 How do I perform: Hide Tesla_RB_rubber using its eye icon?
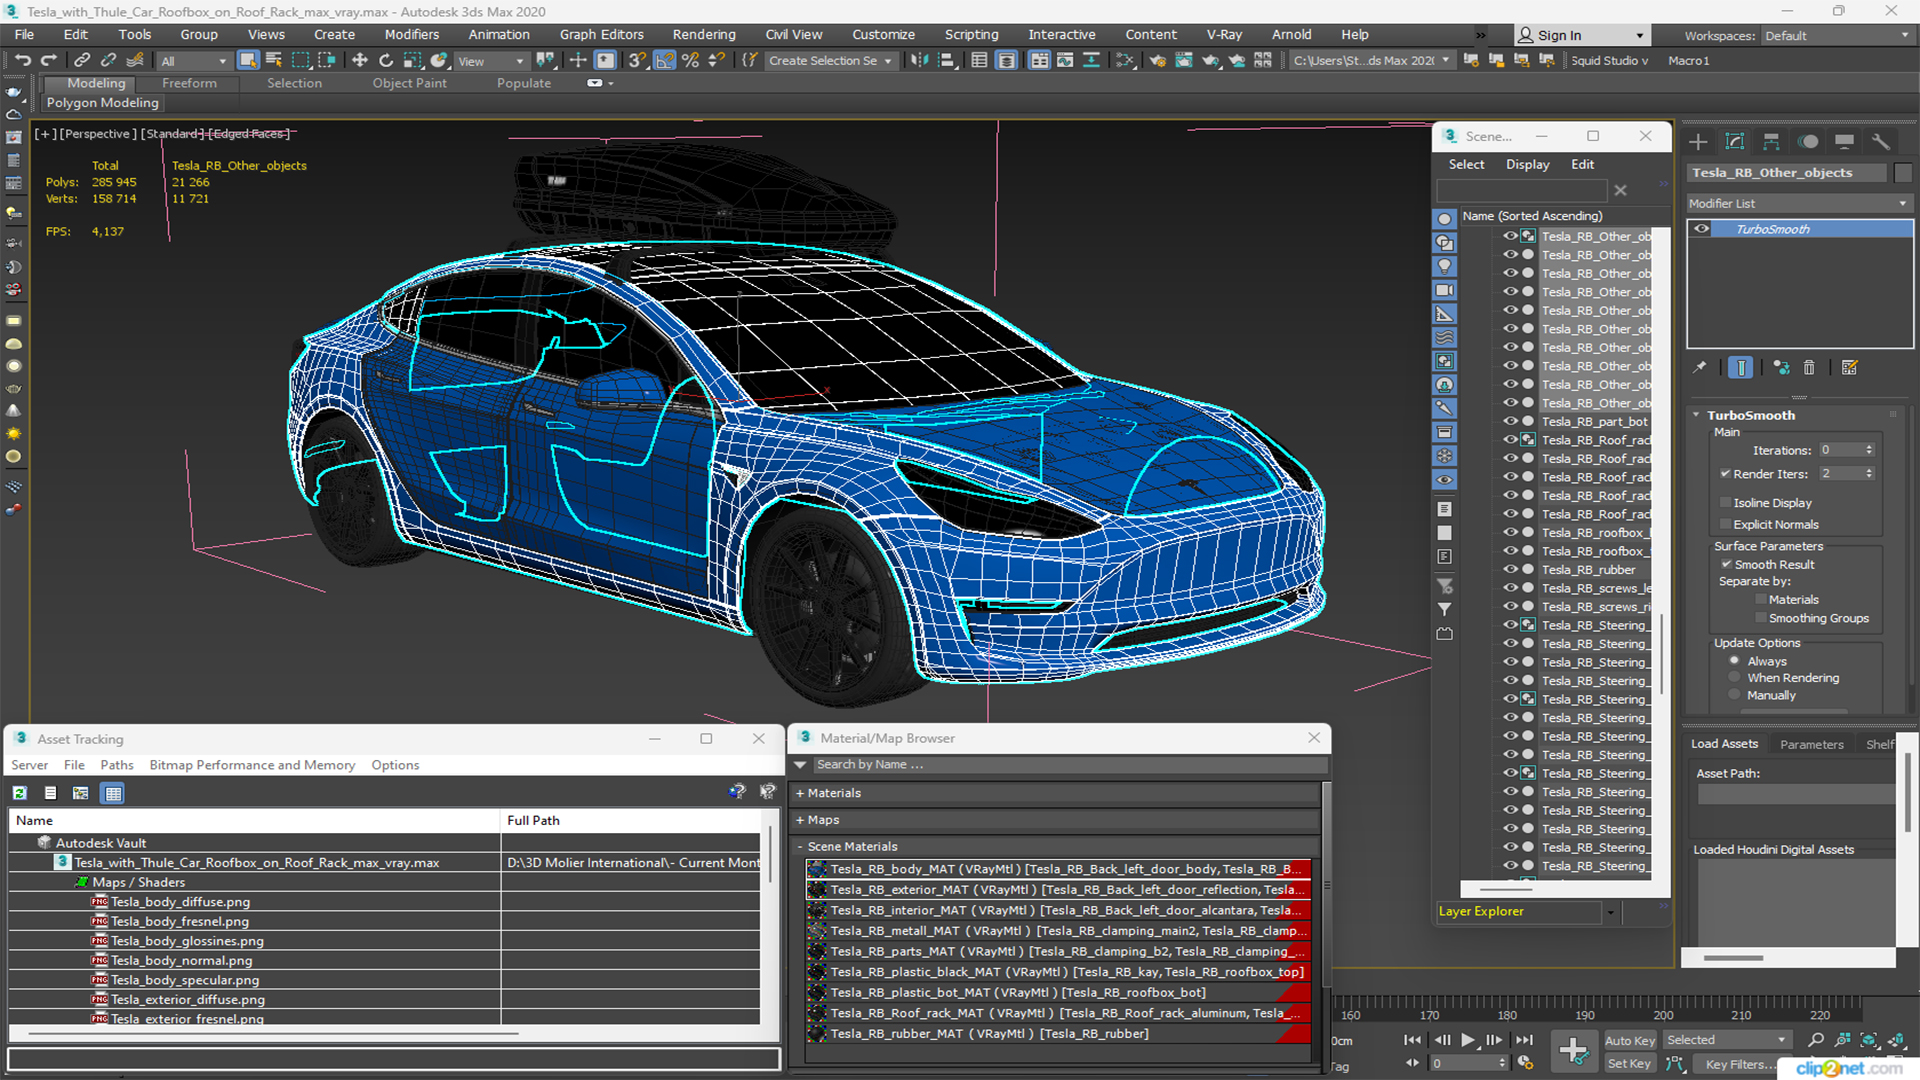(x=1510, y=570)
